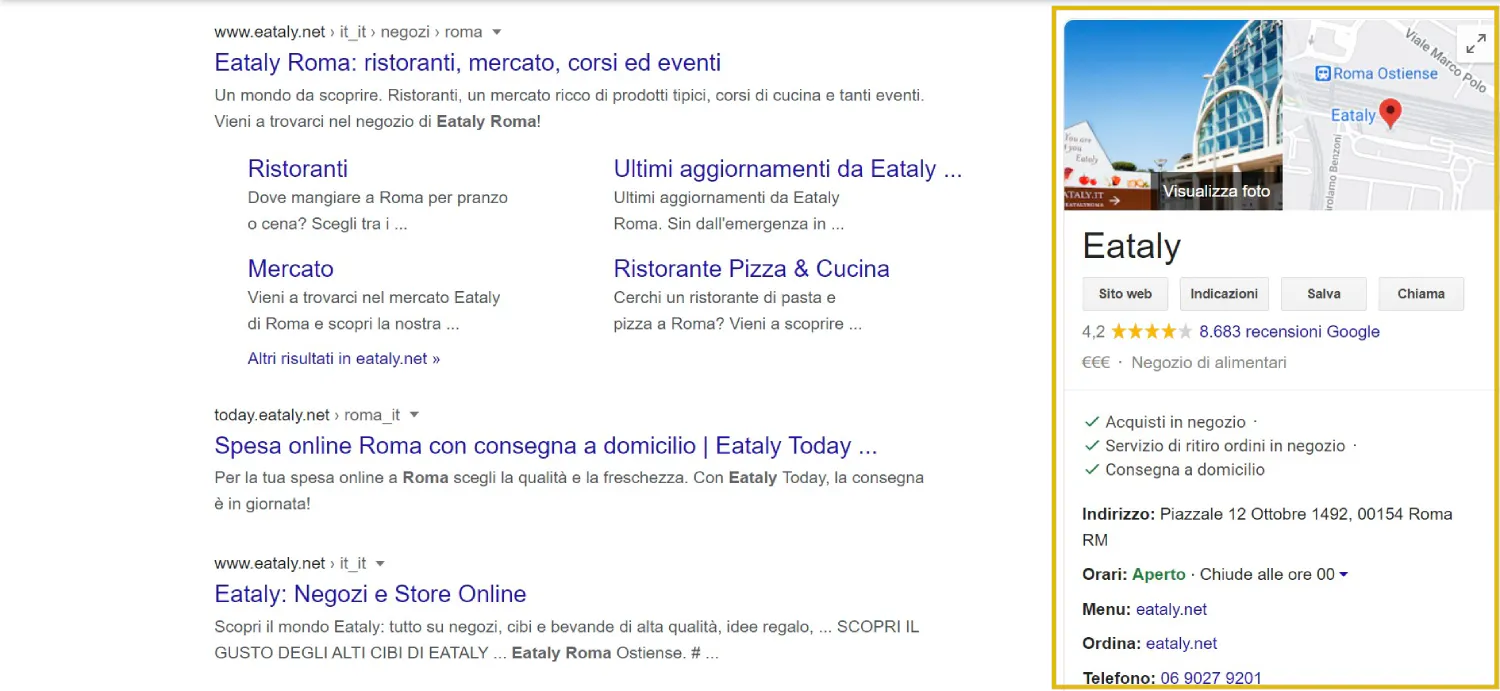Open the dropdown arrow beside www.eataly.net › it_it
This screenshot has width=1500, height=691.
coord(380,563)
